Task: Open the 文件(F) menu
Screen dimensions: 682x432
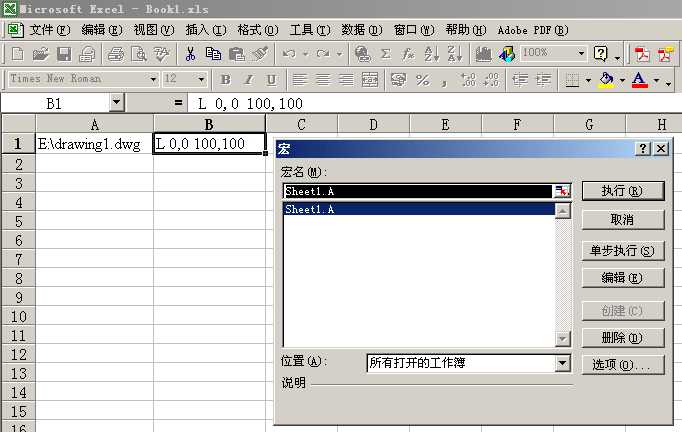Action: click(x=50, y=30)
